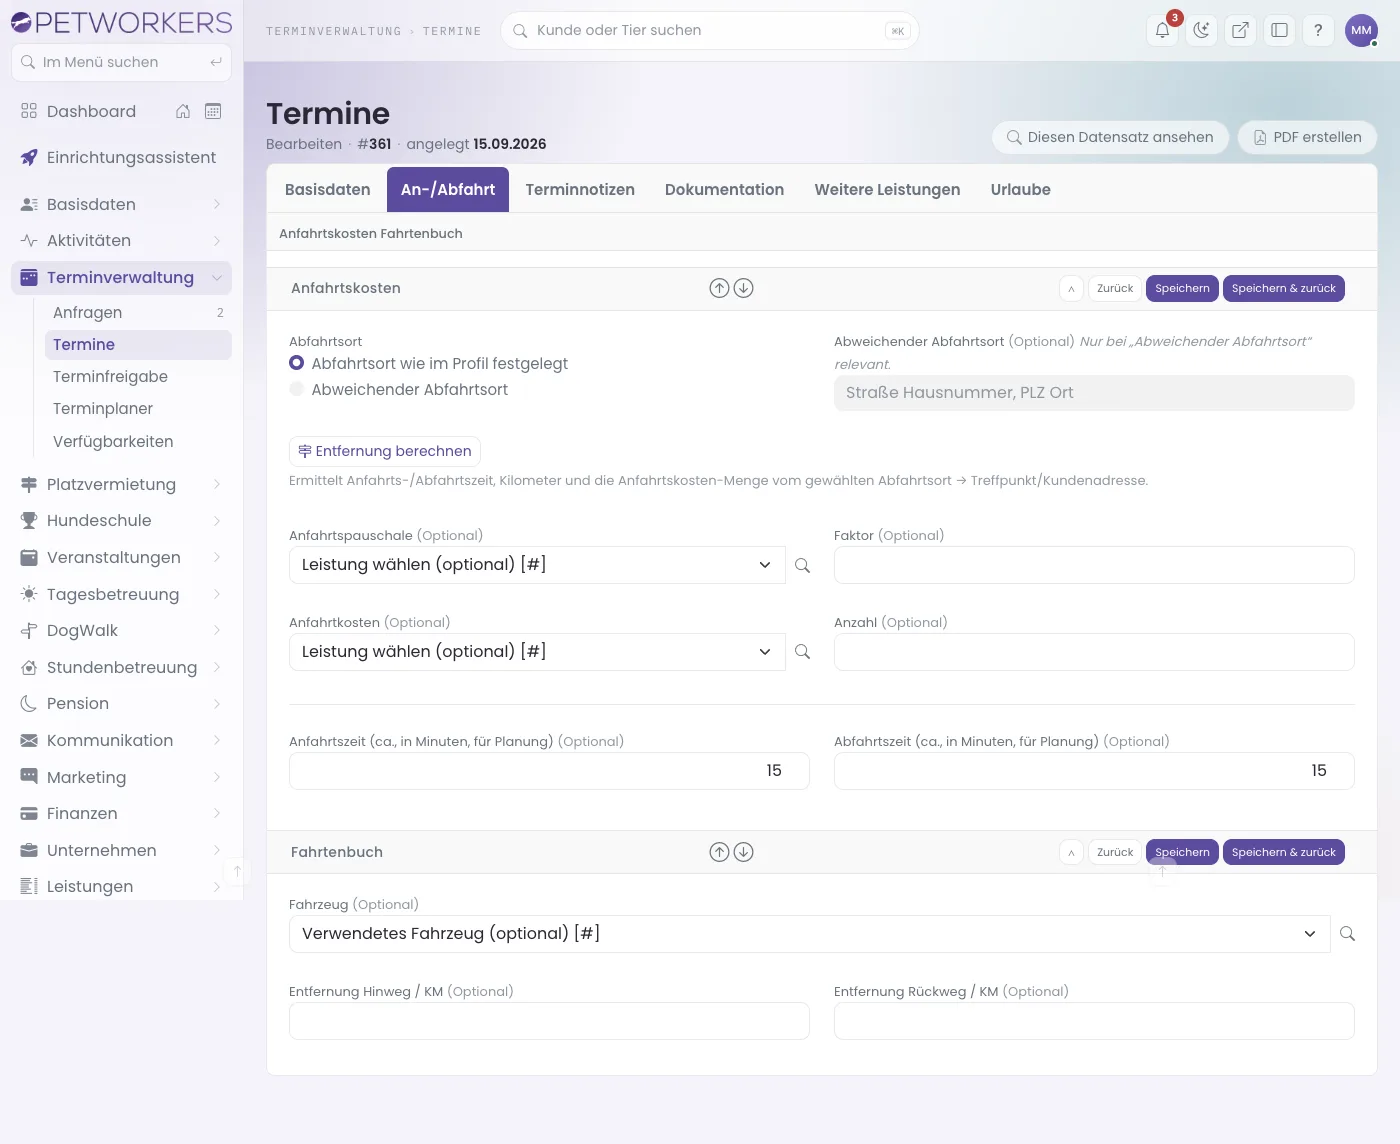Viewport: 1400px width, 1144px height.
Task: Open Terminplaner in sidebar
Action: pos(138,408)
